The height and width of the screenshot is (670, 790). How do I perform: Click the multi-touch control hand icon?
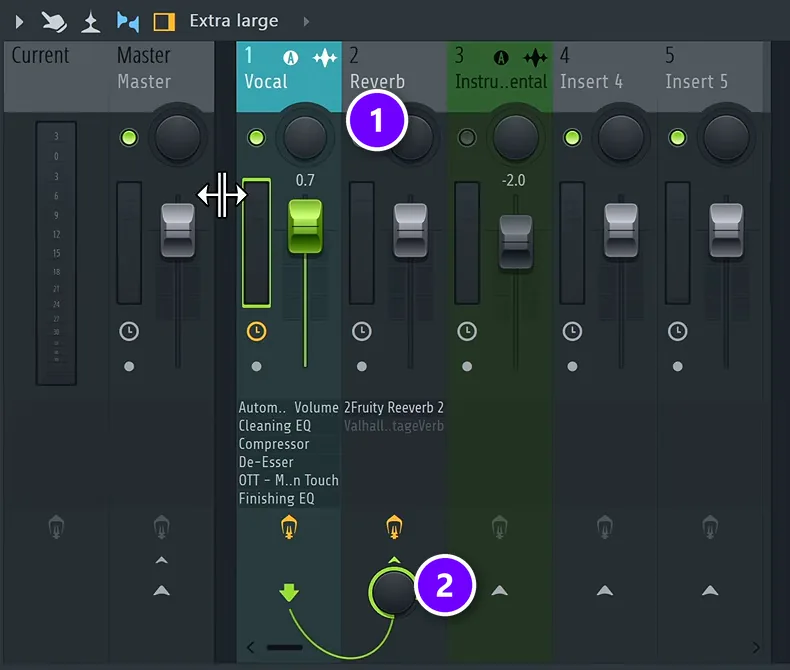pyautogui.click(x=54, y=22)
